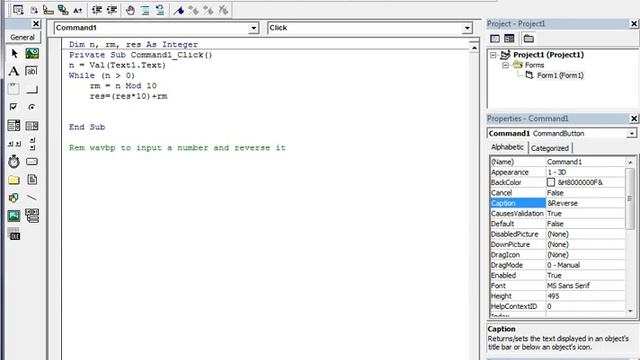Click the Outdent toolbar icon
The image size is (640, 360).
[111, 10]
